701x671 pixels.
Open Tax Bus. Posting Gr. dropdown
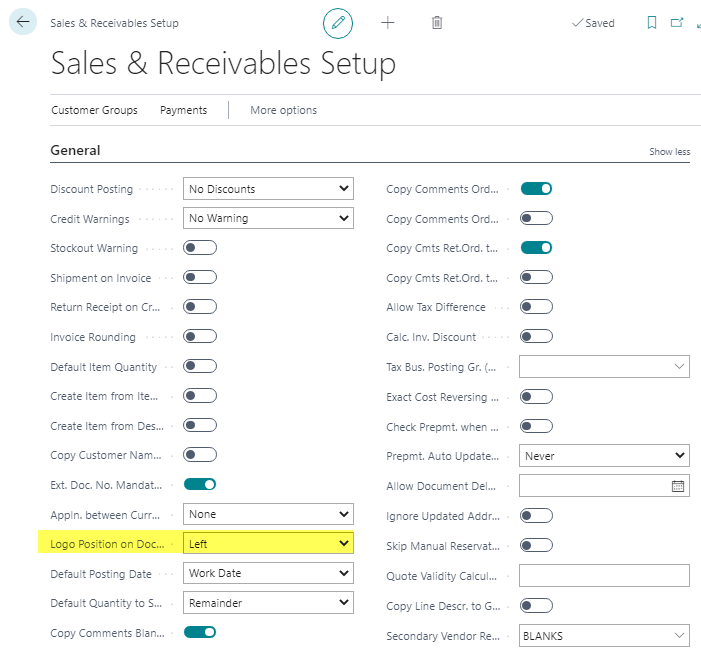pyautogui.click(x=604, y=367)
